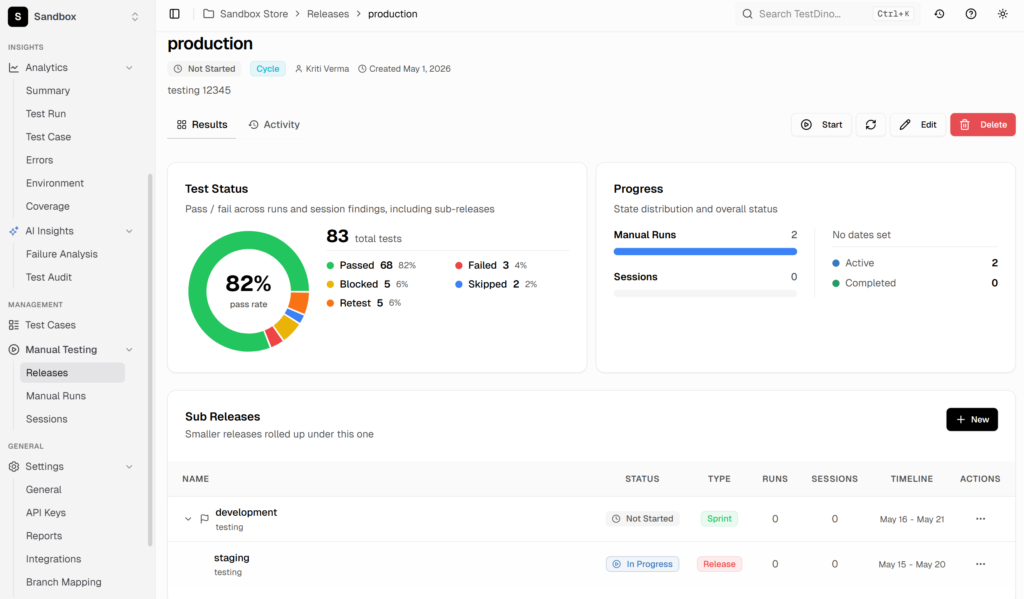1024x599 pixels.
Task: Open the staging sub-release name
Action: pos(232,558)
